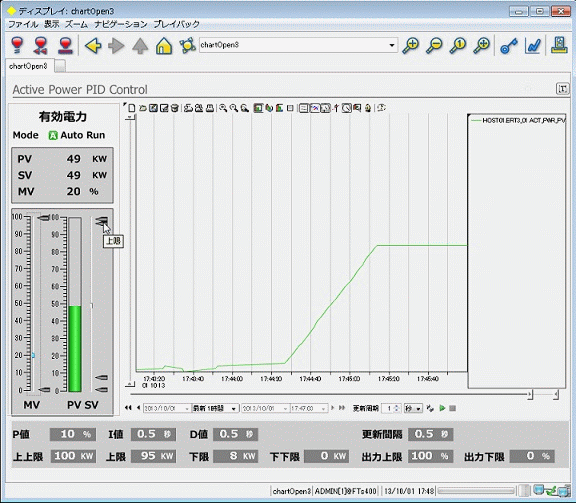
Task: Click the chart horizontal scrollbar handle
Action: [530, 395]
